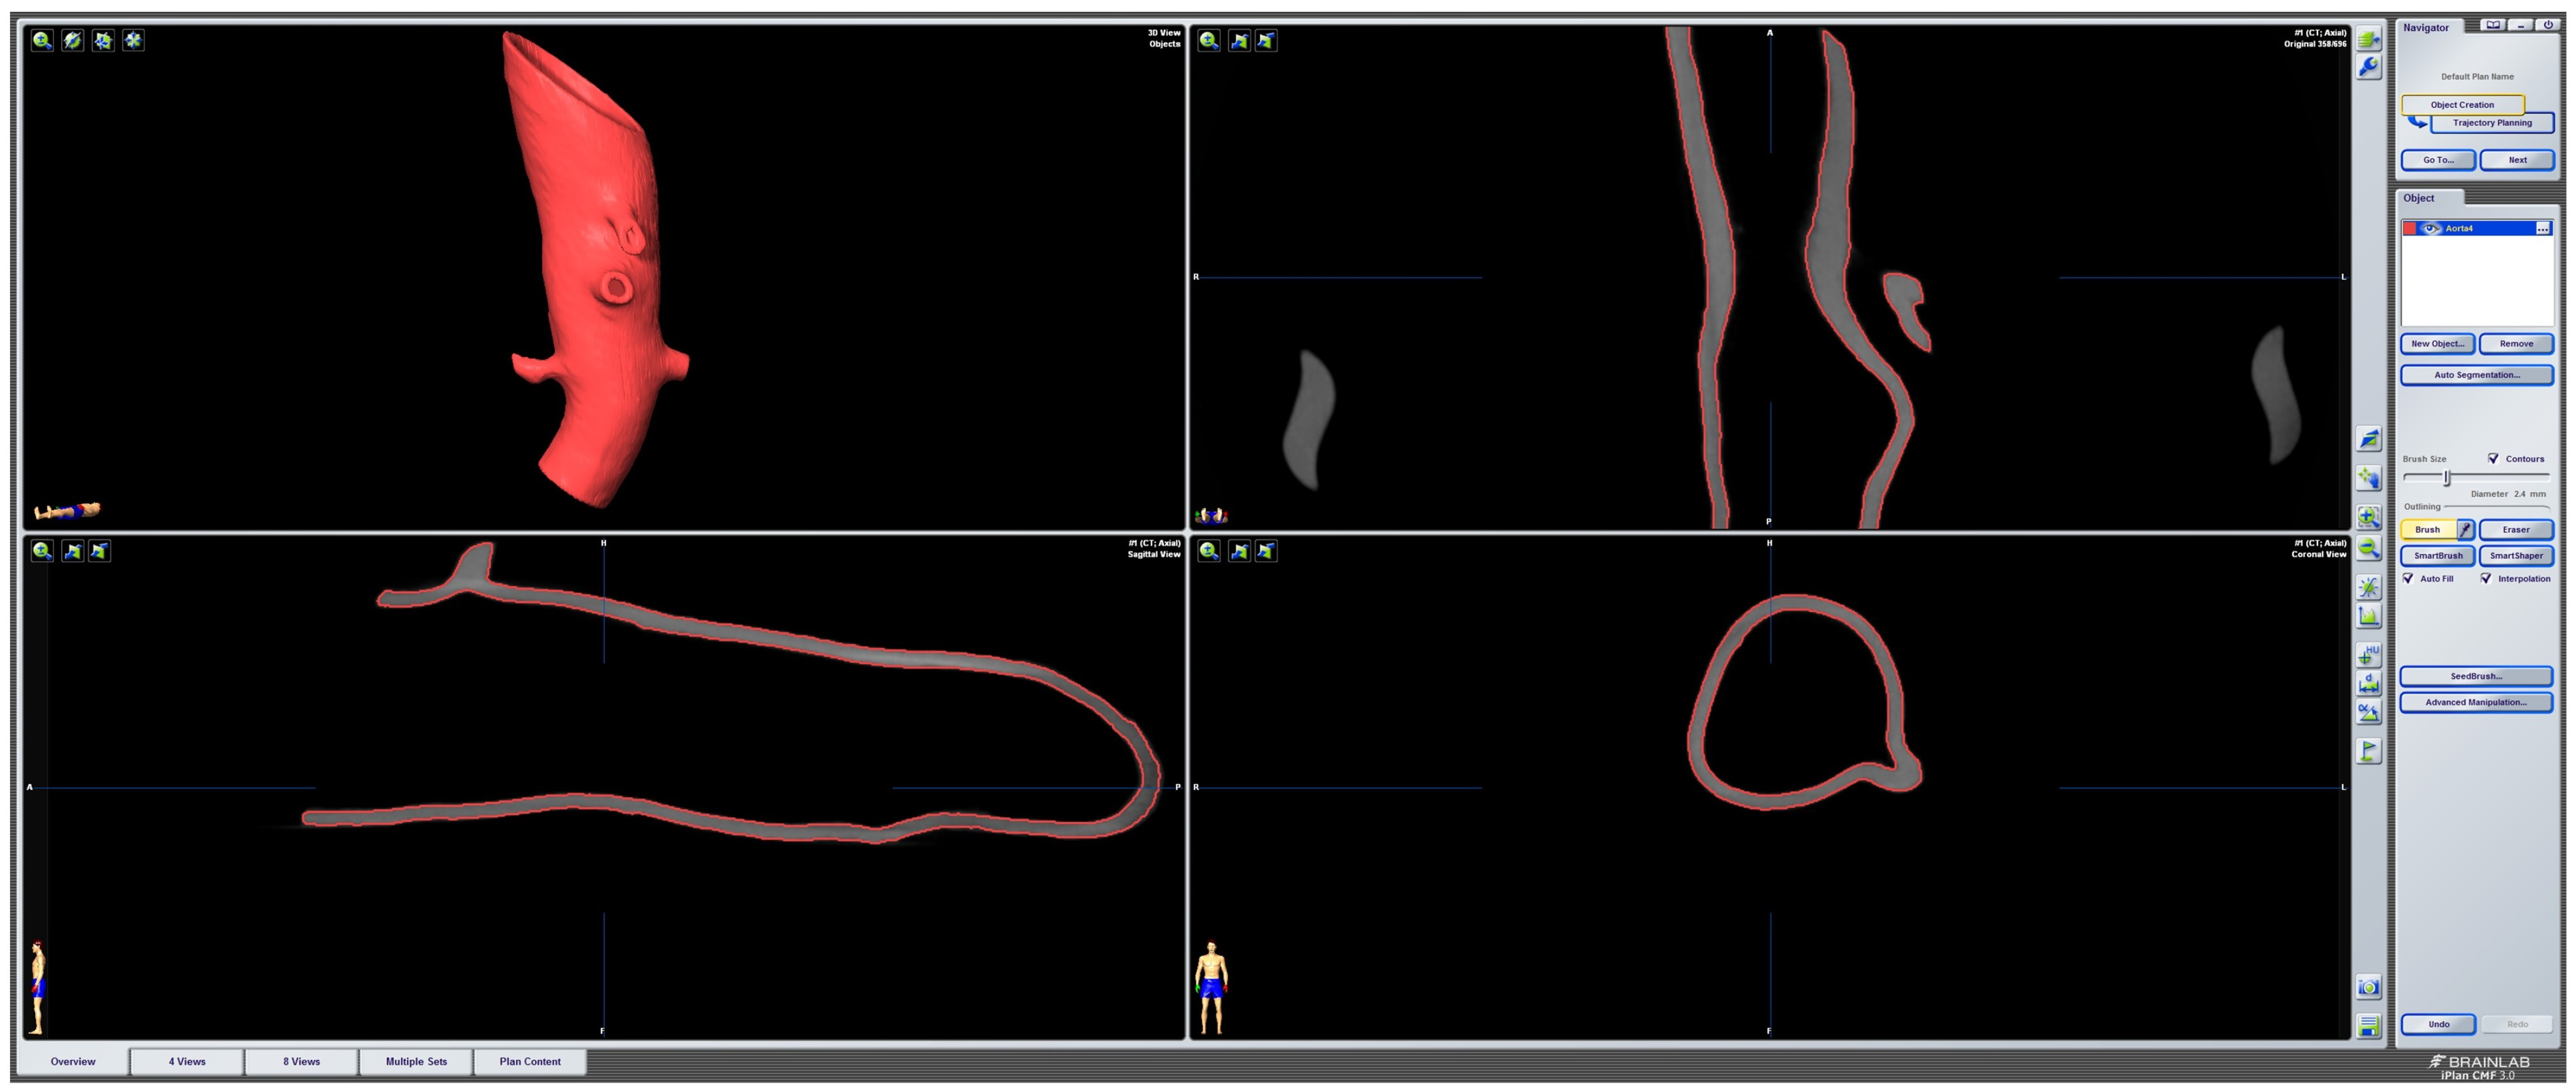
Task: Click the red color swatch of Aorta4
Action: pos(2409,228)
